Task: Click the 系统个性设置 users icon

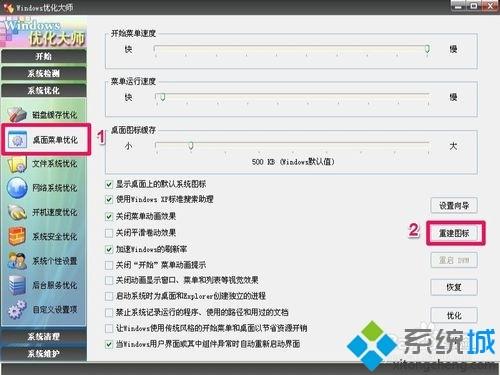Action: [17, 261]
